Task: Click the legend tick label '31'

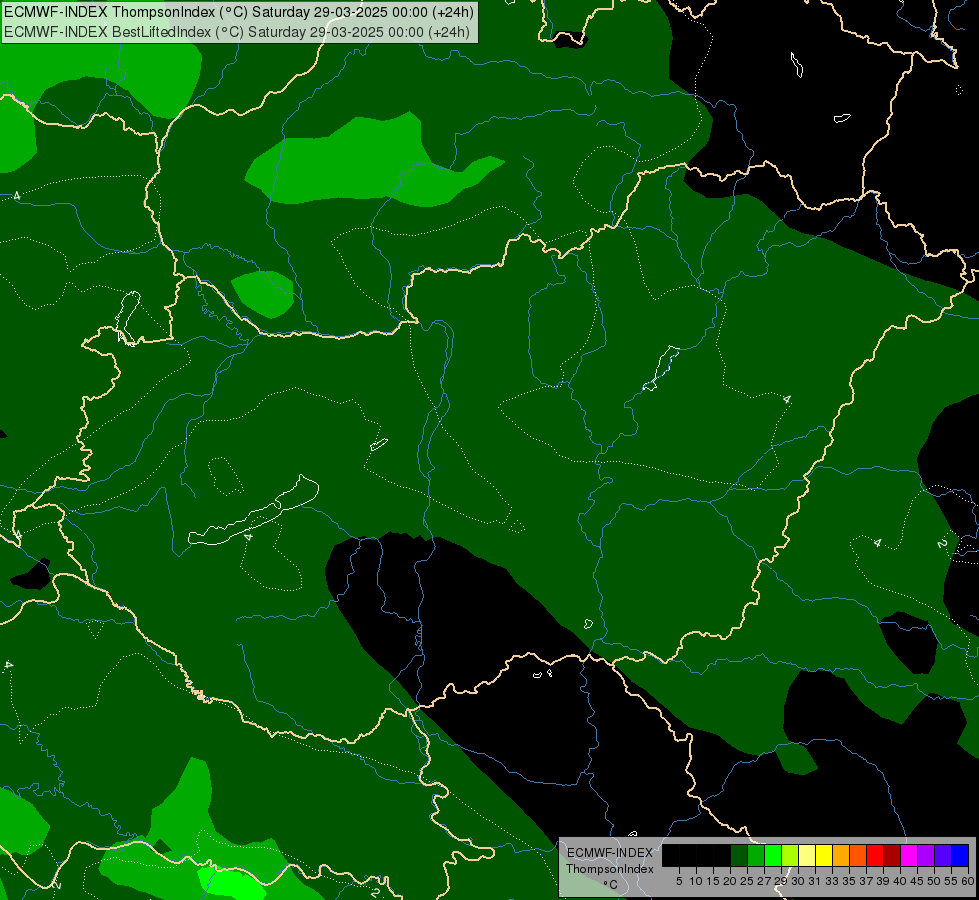Action: (815, 881)
